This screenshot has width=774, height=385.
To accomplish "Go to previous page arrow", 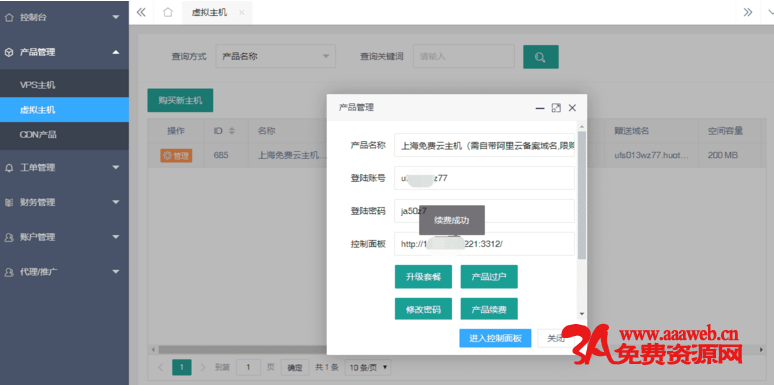I will pyautogui.click(x=160, y=367).
